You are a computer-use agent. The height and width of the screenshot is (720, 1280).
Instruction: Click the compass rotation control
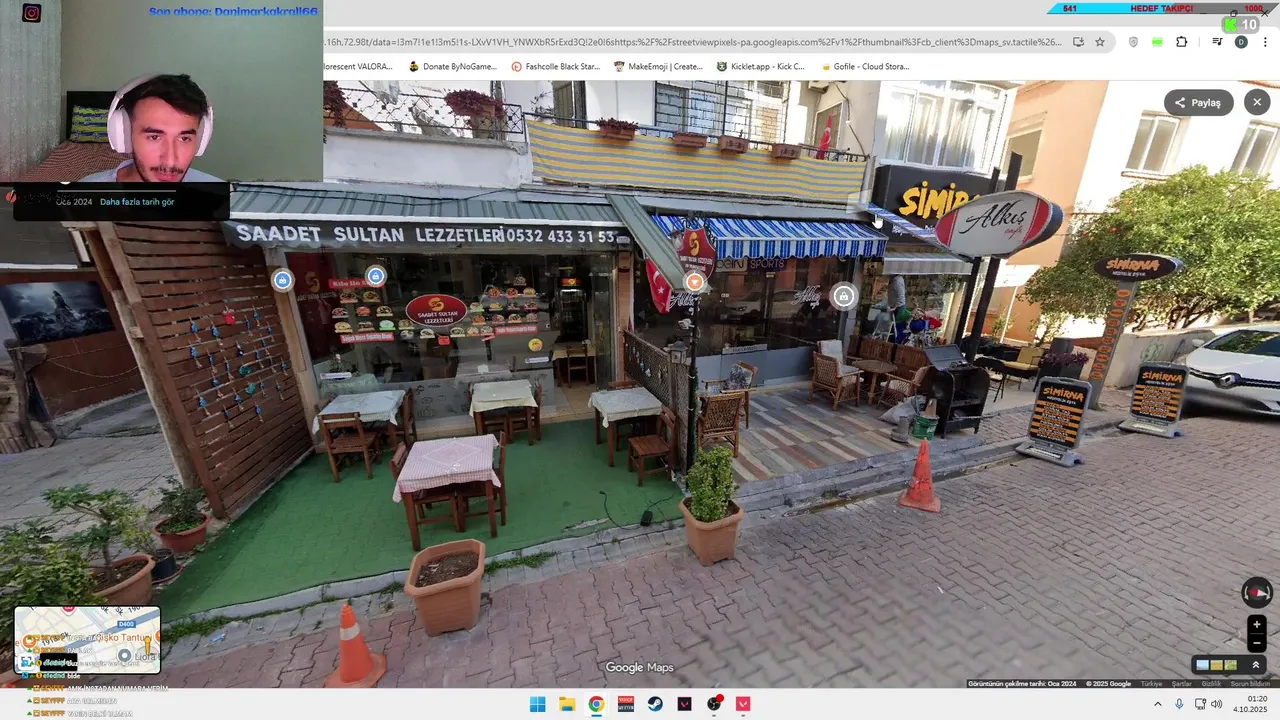(x=1257, y=593)
